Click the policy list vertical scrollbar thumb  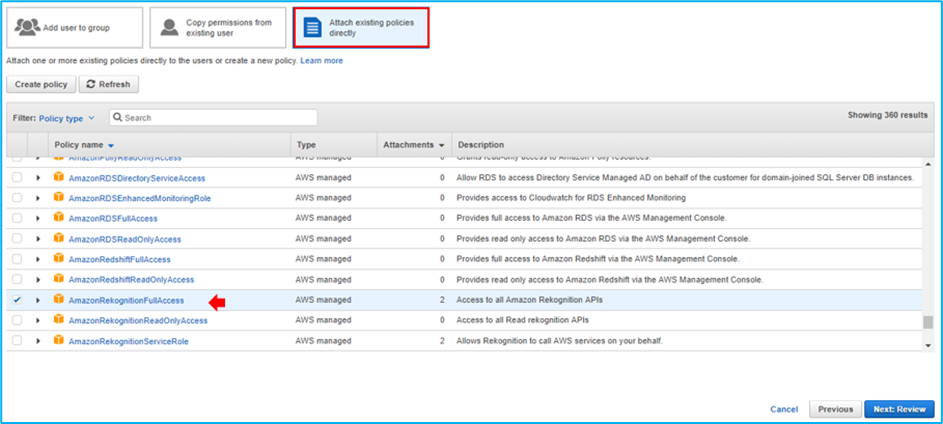coord(927,322)
